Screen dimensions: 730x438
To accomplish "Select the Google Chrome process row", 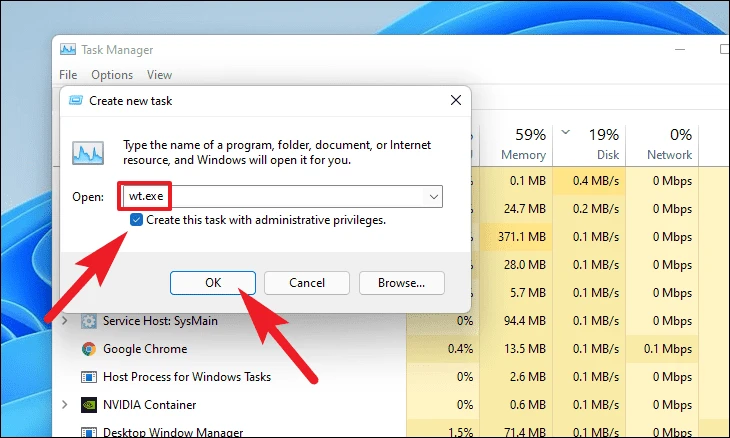I will pyautogui.click(x=377, y=349).
